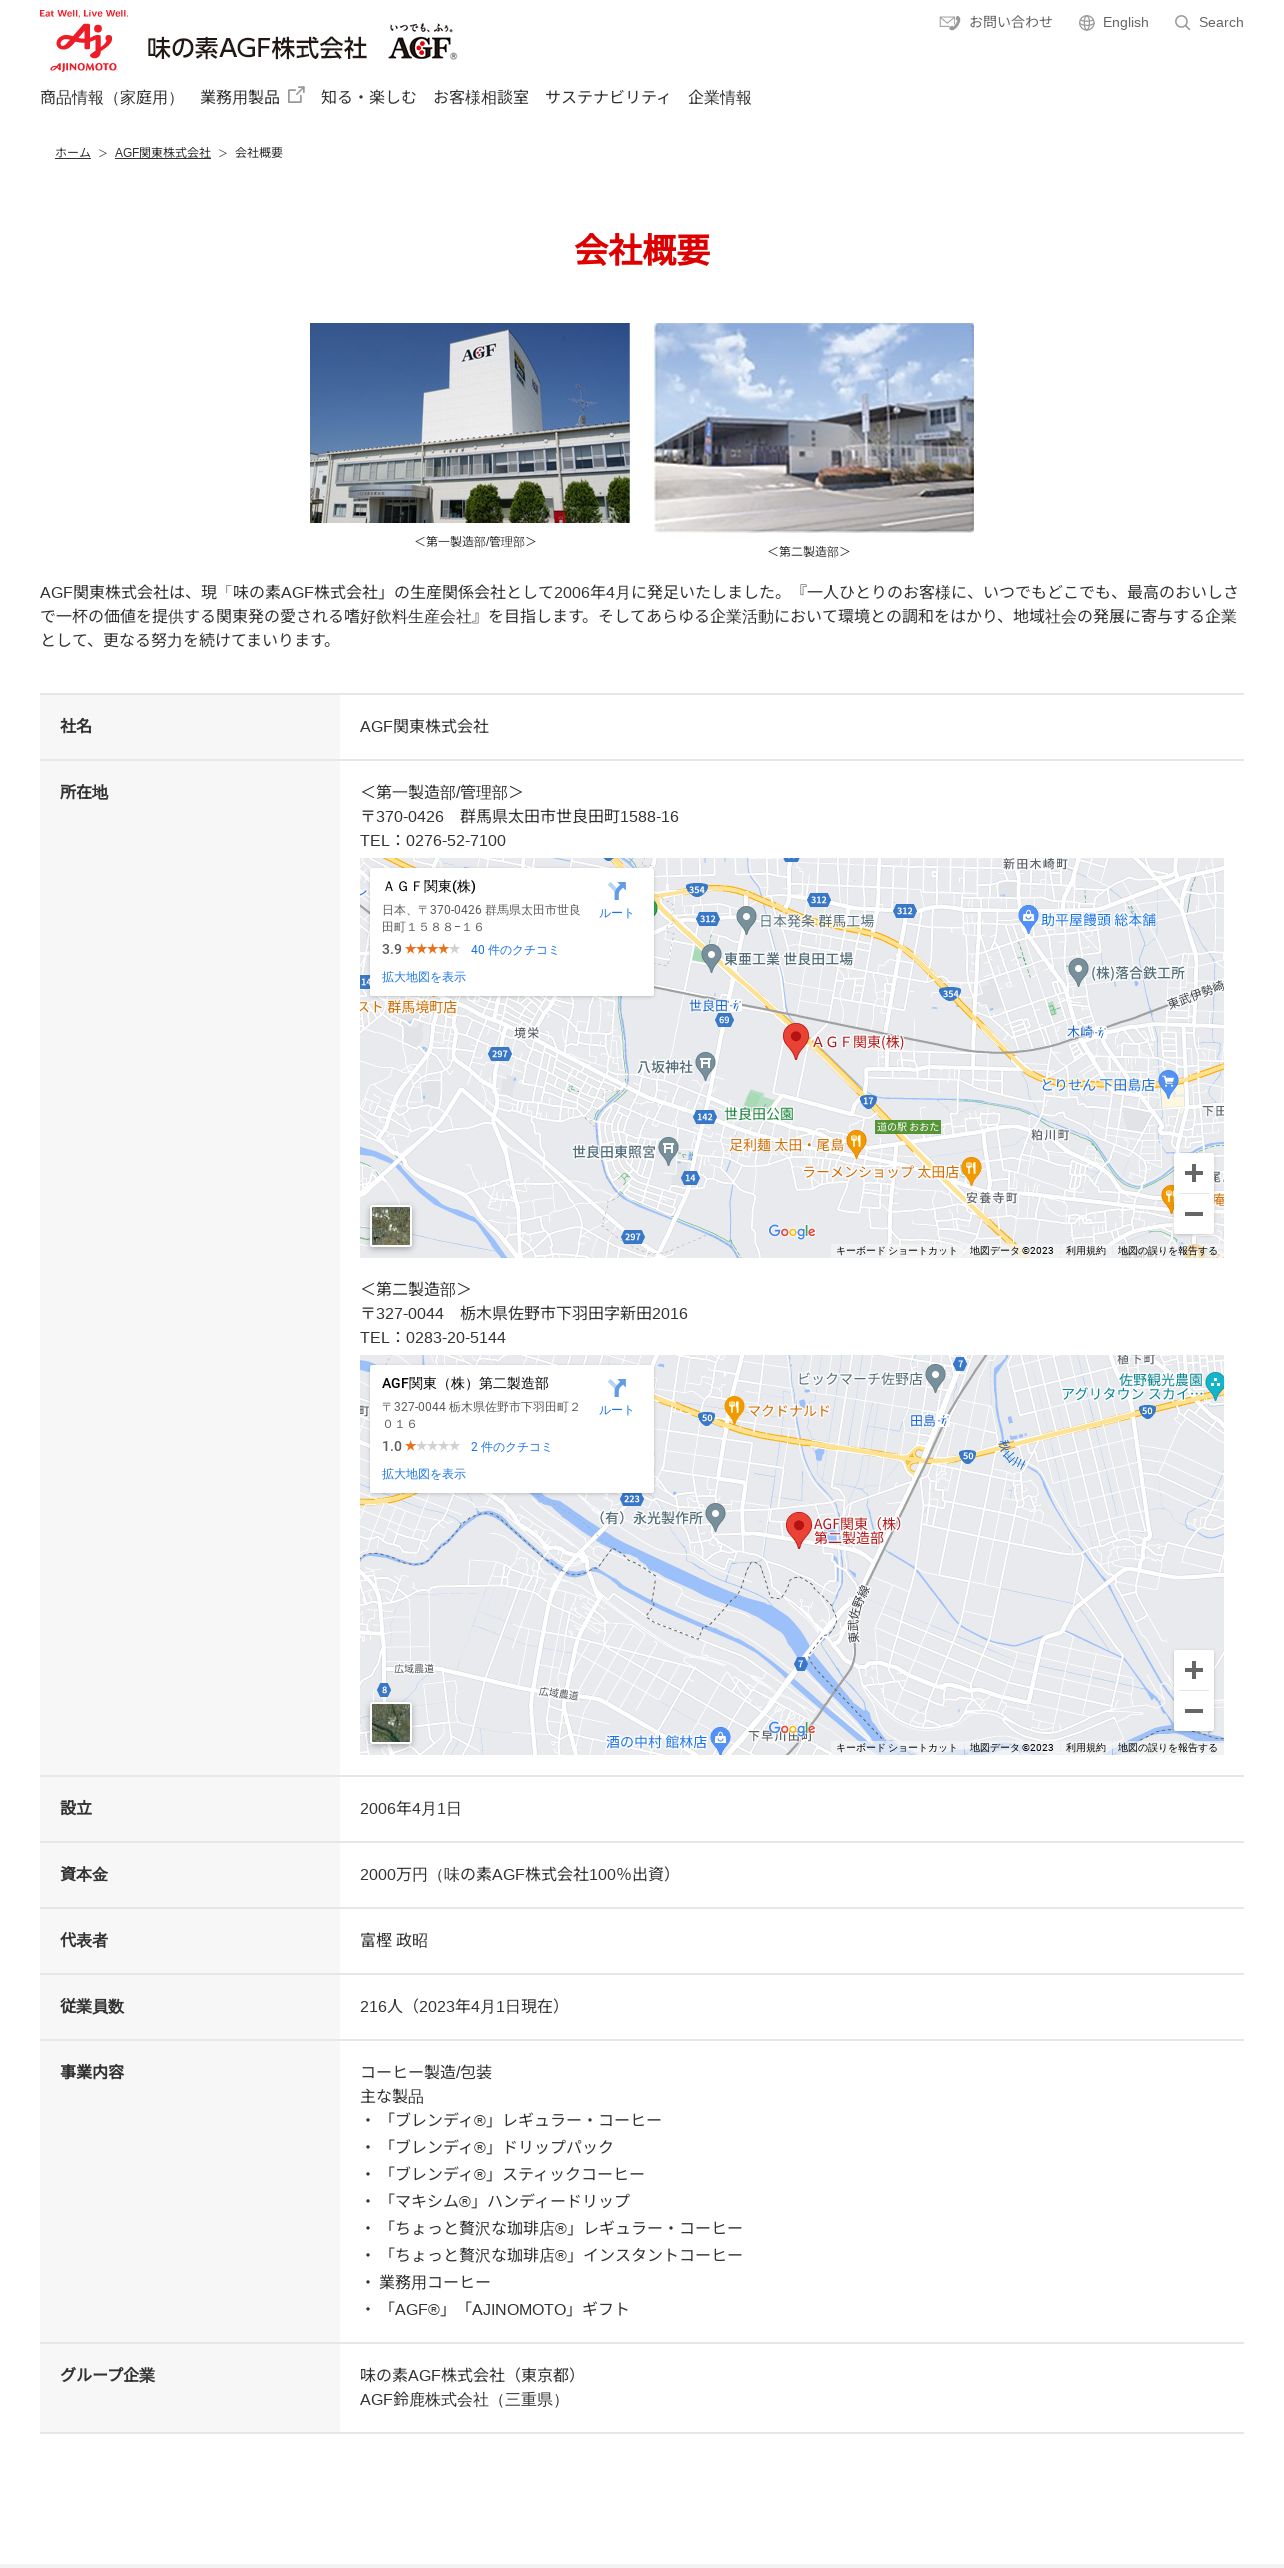Go to ホーム breadcrumb
Screen dimensions: 1284x2568
73,153
